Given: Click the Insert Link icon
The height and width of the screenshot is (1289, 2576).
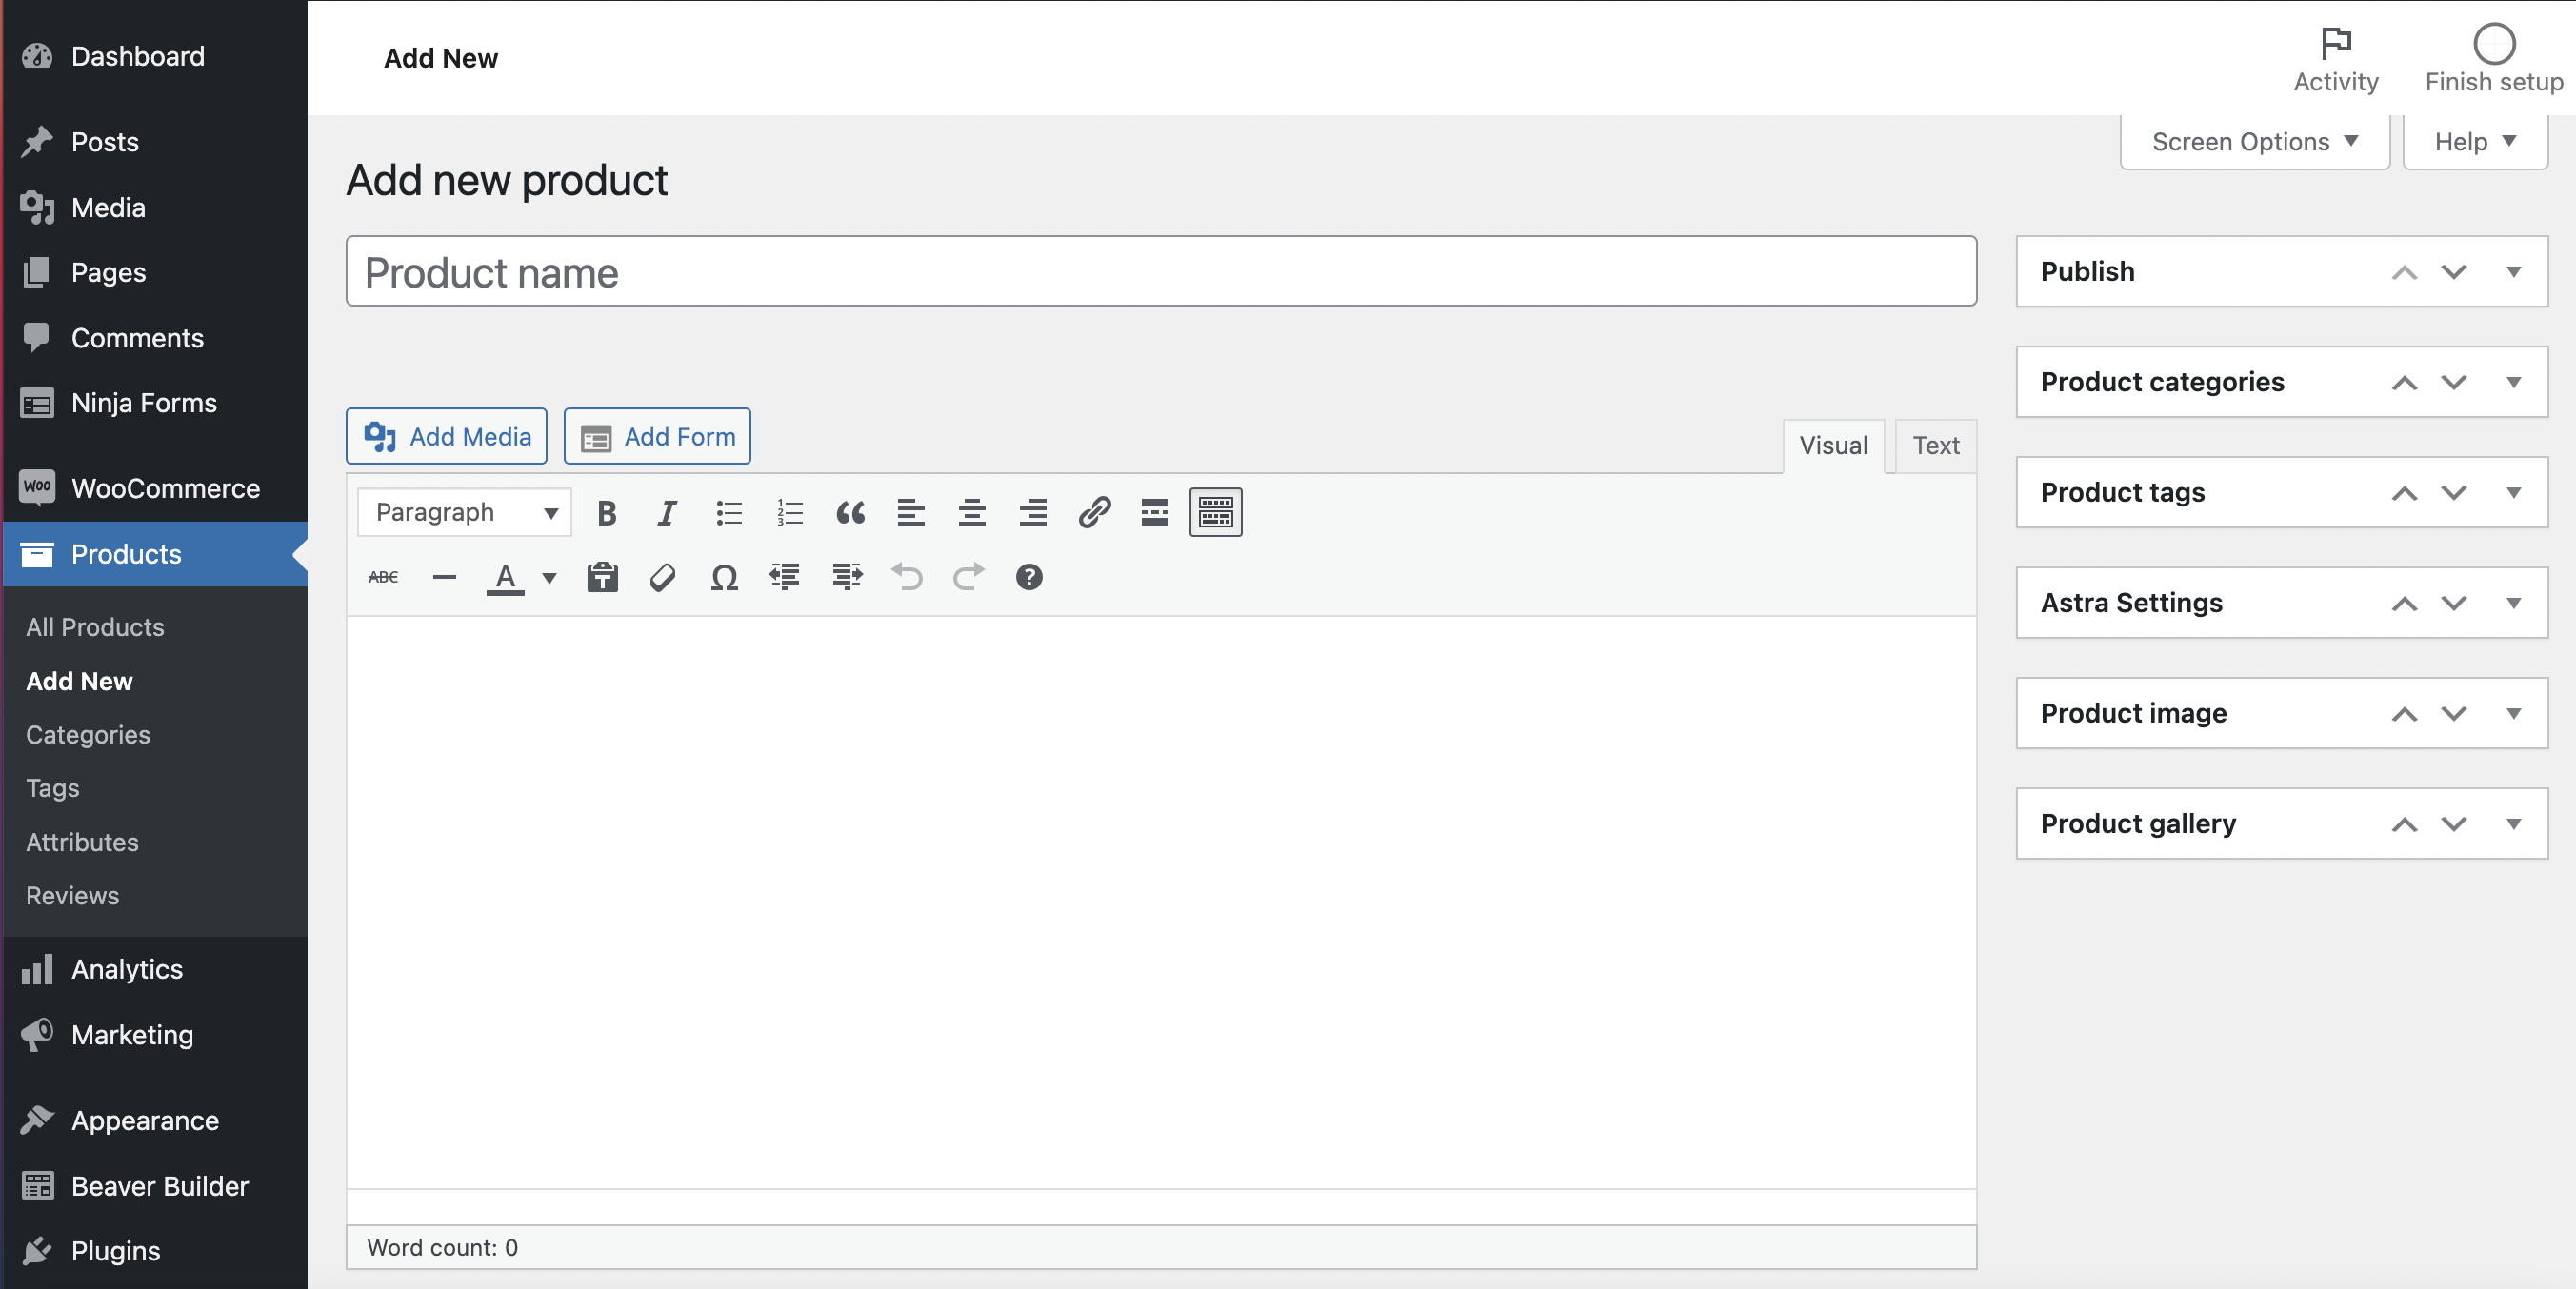Looking at the screenshot, I should coord(1093,513).
